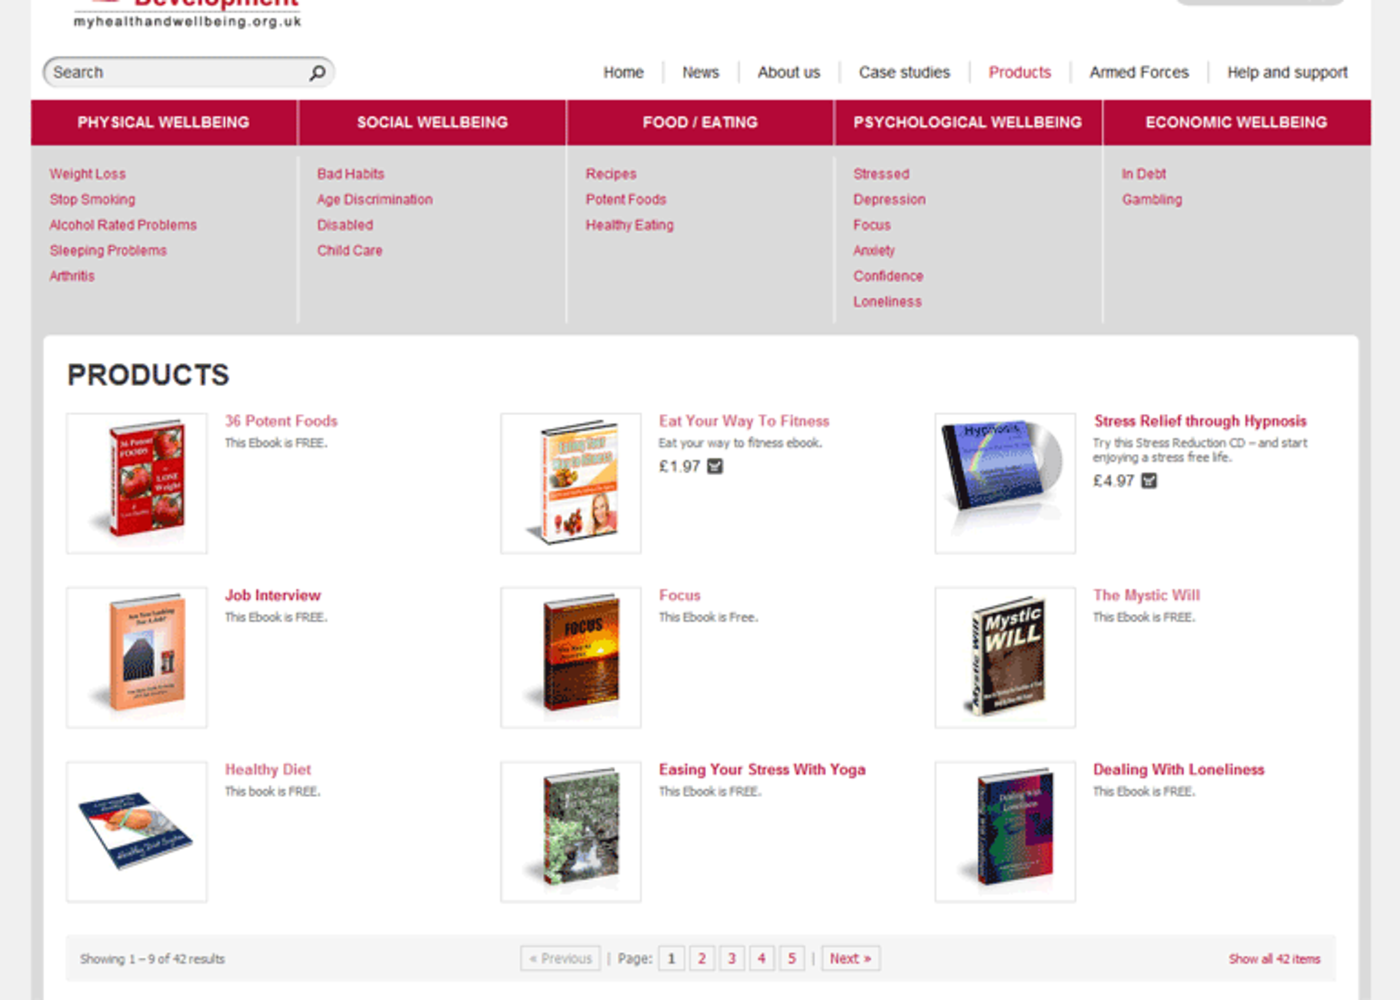The image size is (1400, 1000).
Task: Click the Next page button
Action: point(850,958)
